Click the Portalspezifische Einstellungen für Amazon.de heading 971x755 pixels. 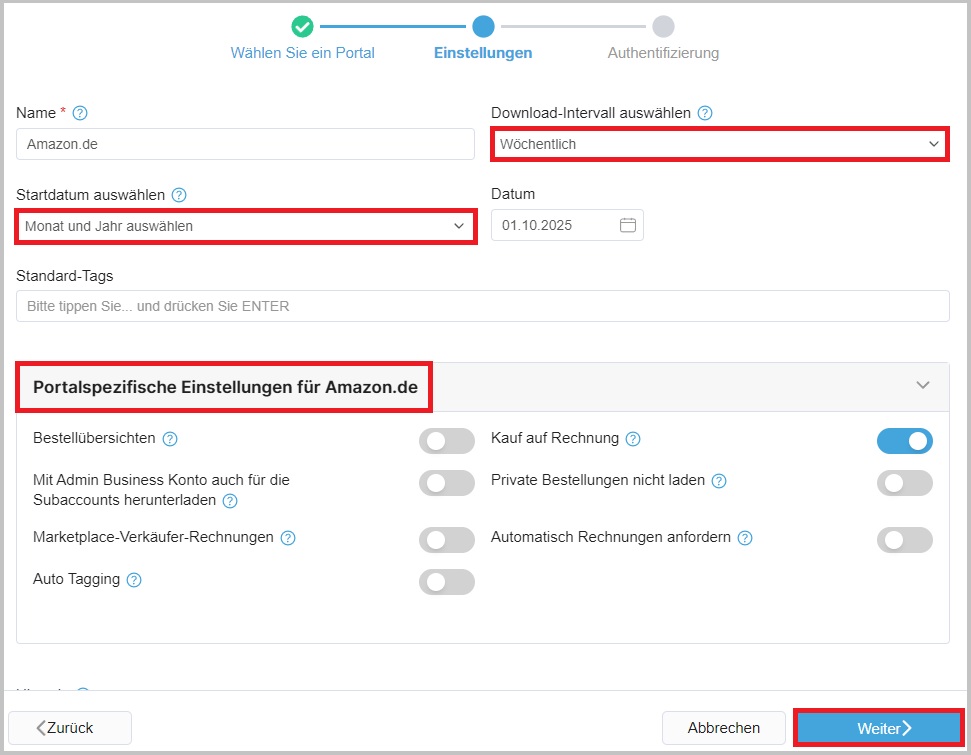click(x=225, y=387)
